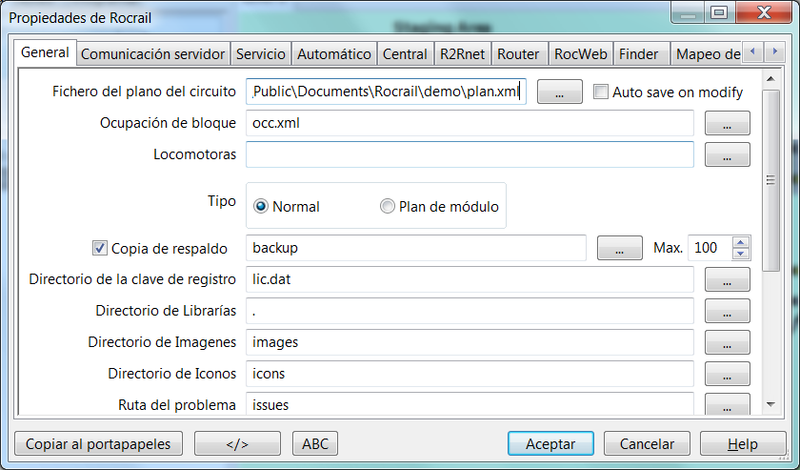
Task: Click the Max. value field showing 100
Action: click(710, 248)
